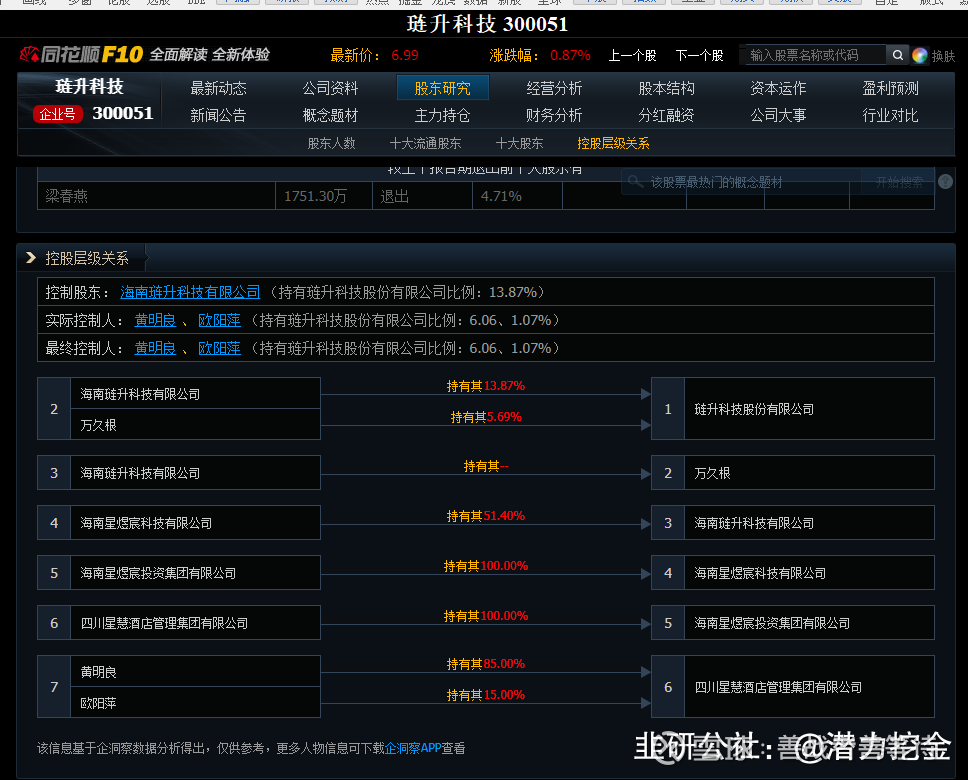Open the 股本结构 tab
This screenshot has width=968, height=780.
pyautogui.click(x=666, y=88)
